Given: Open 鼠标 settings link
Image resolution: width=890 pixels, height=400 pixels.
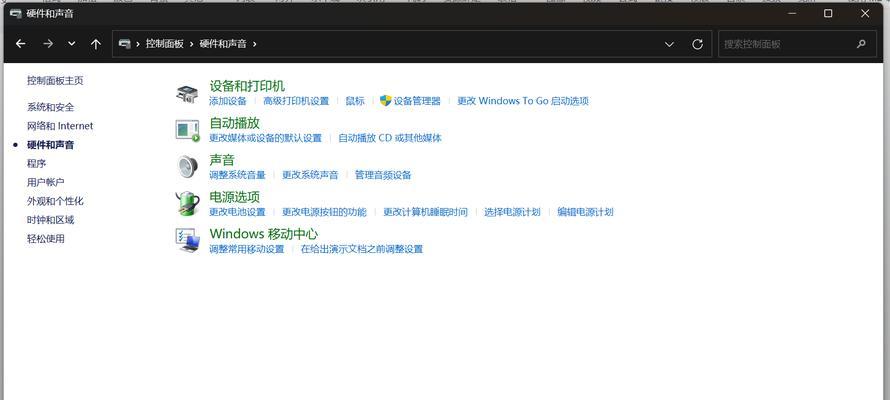Looking at the screenshot, I should click(x=355, y=101).
